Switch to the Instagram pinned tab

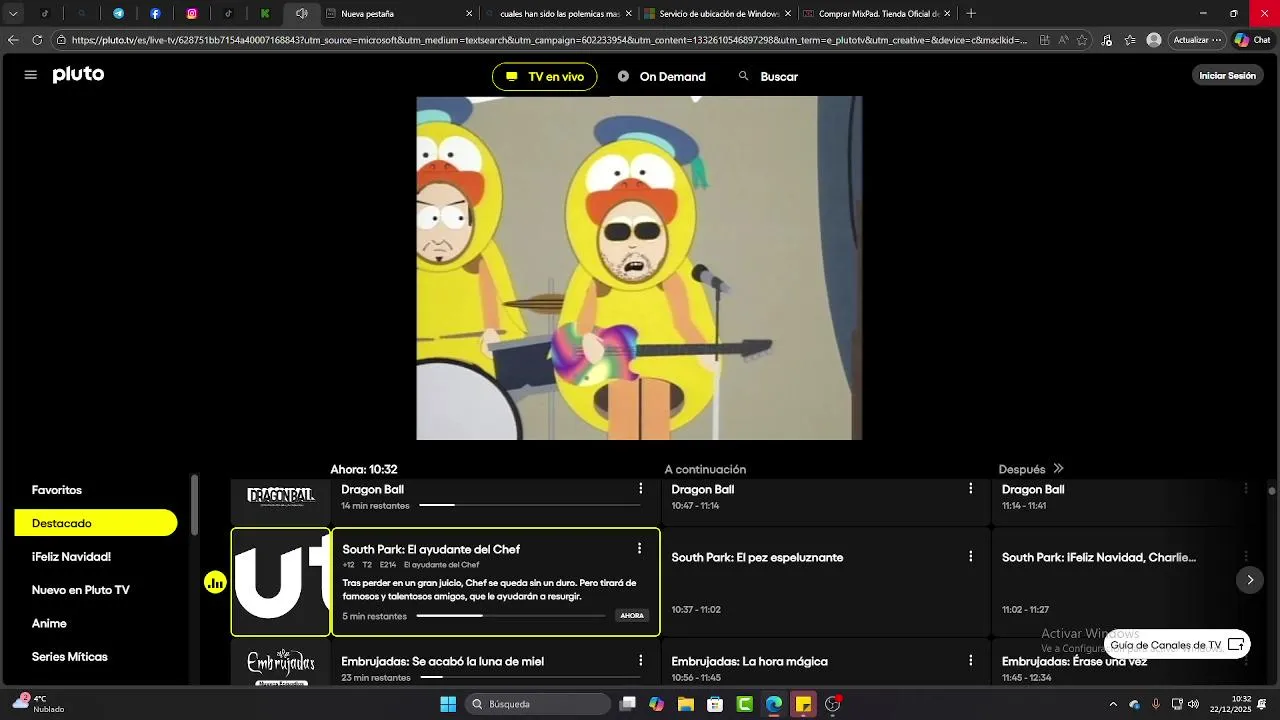[192, 14]
